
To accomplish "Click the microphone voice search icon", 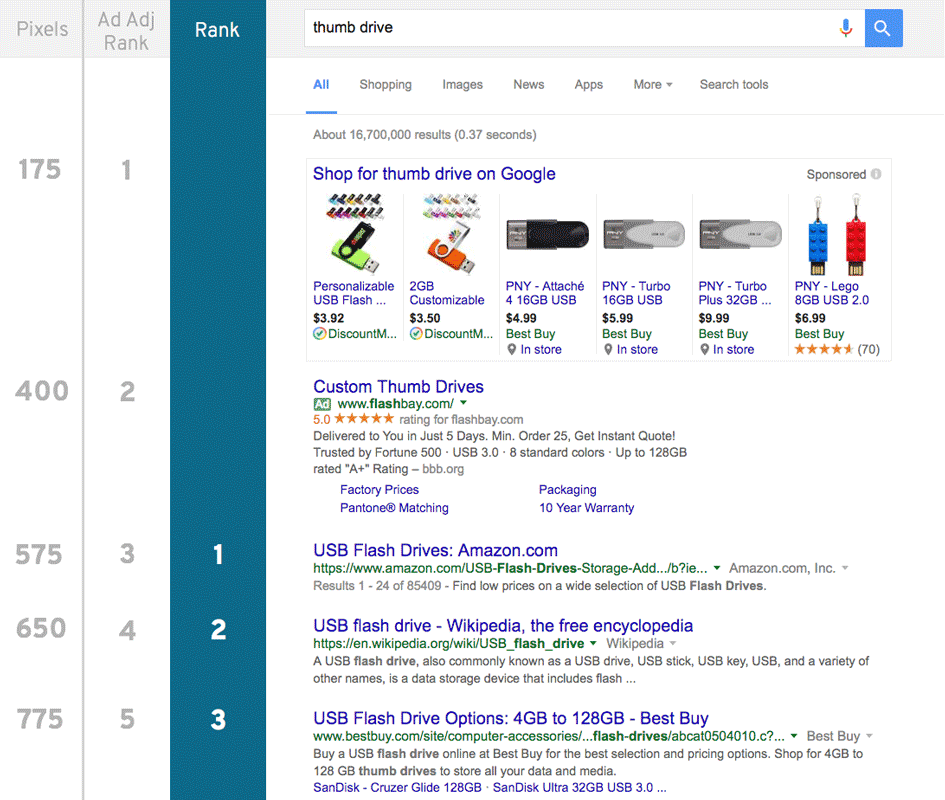I will [x=846, y=28].
